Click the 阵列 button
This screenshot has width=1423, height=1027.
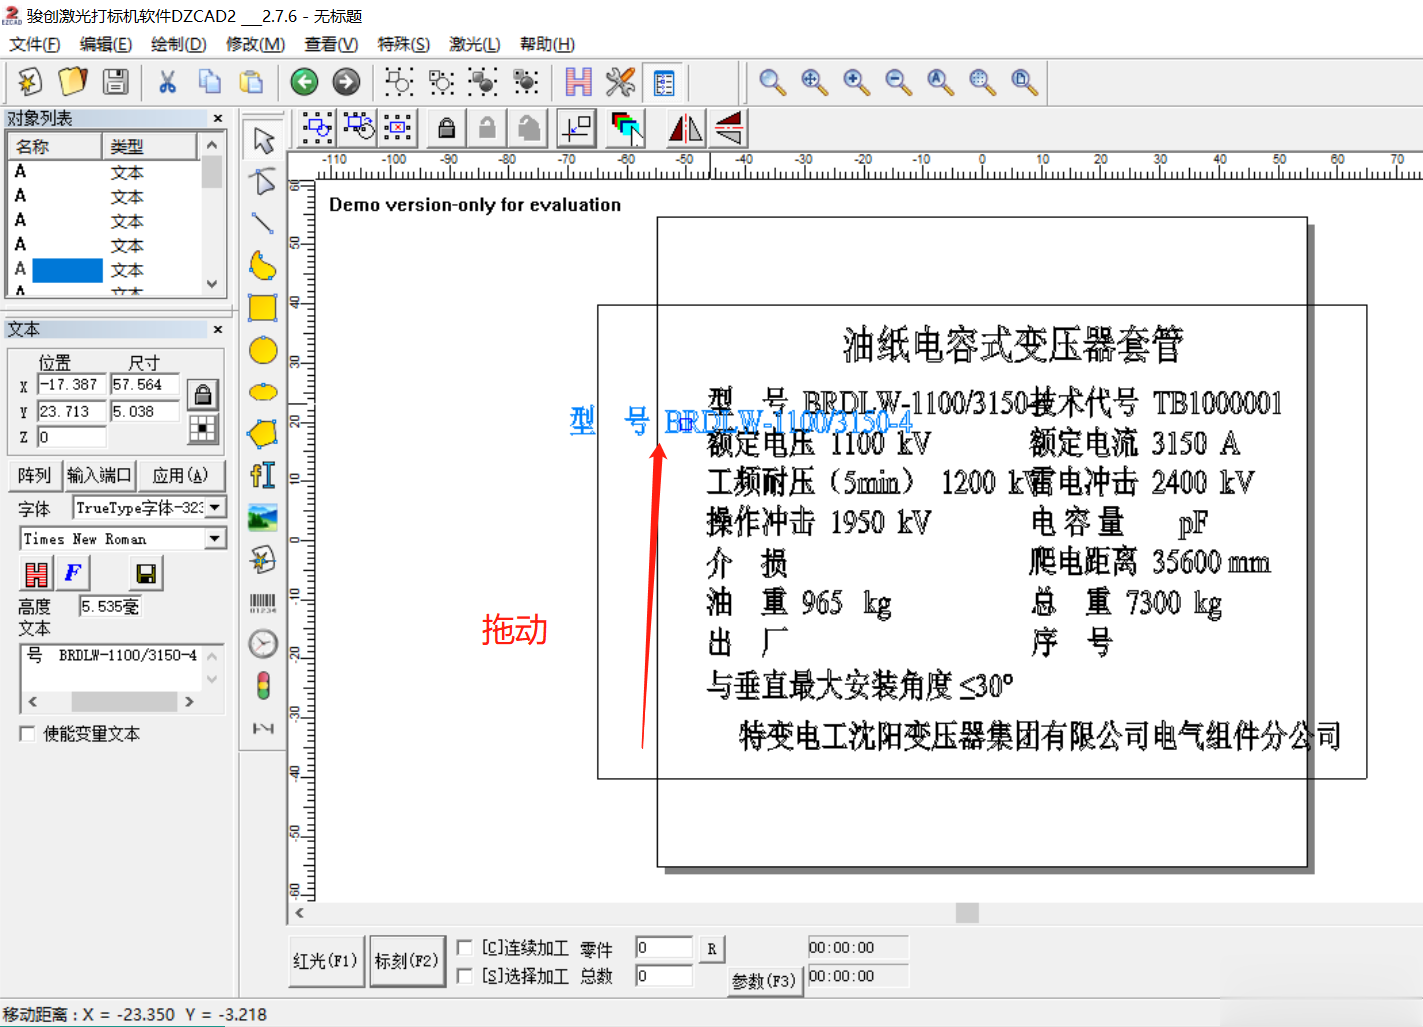[34, 475]
